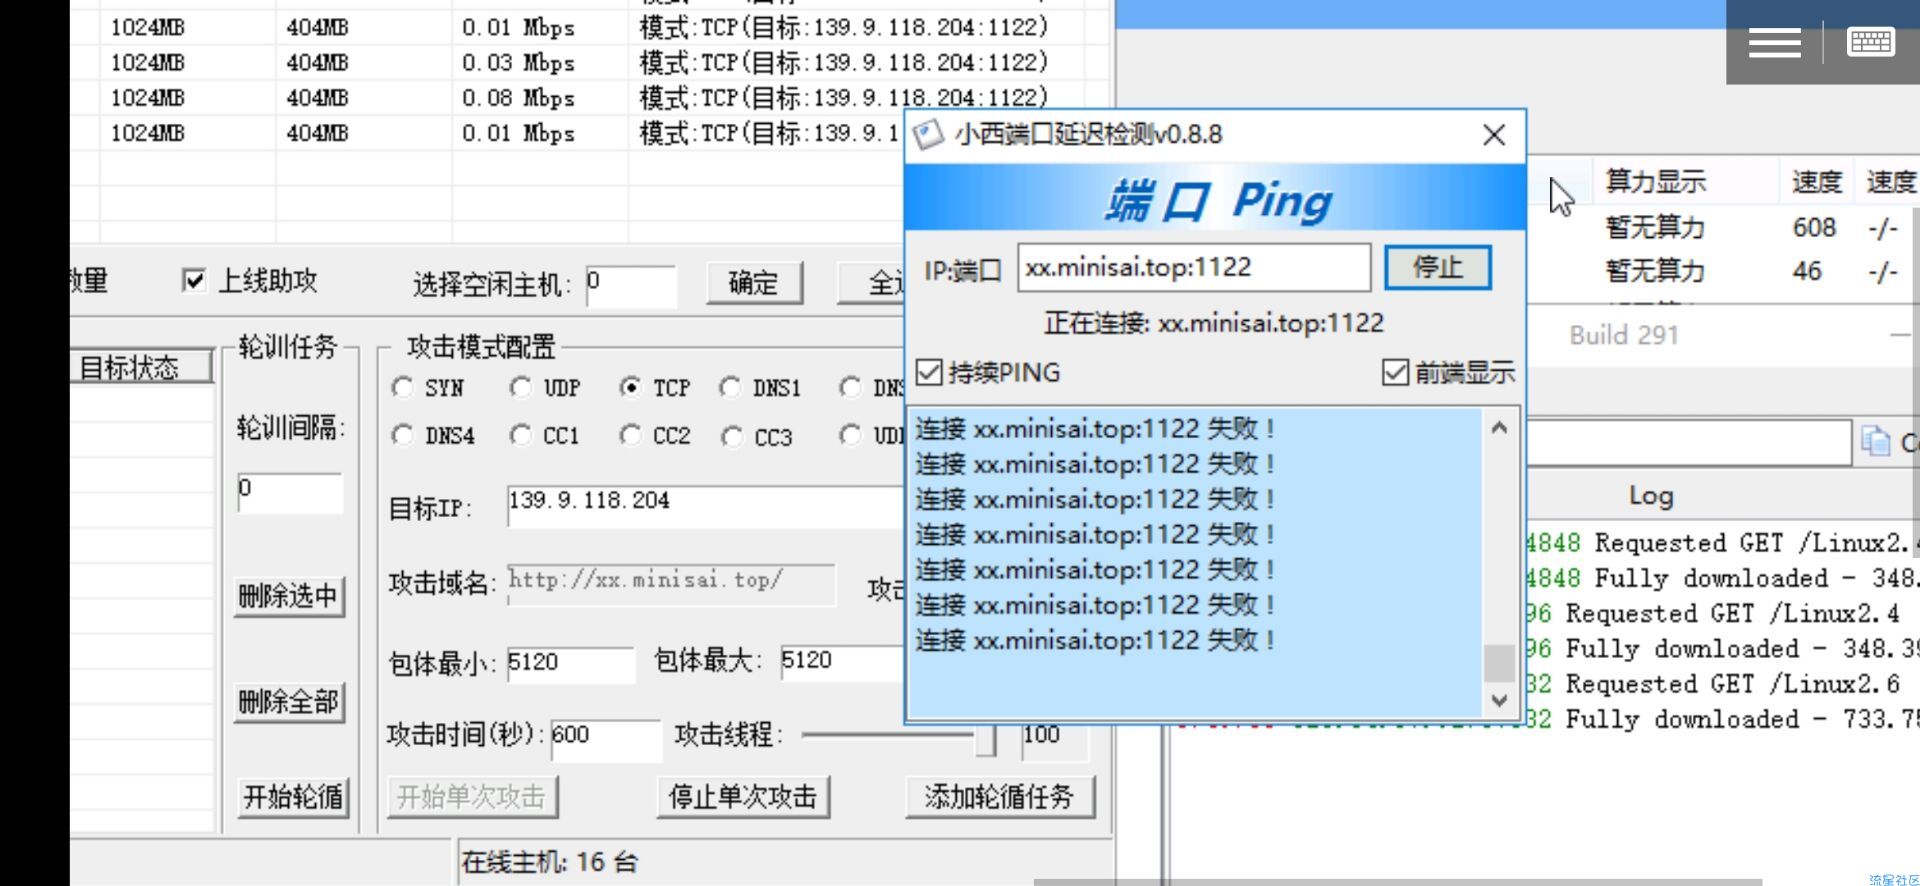Click the 确定 button
This screenshot has height=886, width=1920.
point(753,284)
